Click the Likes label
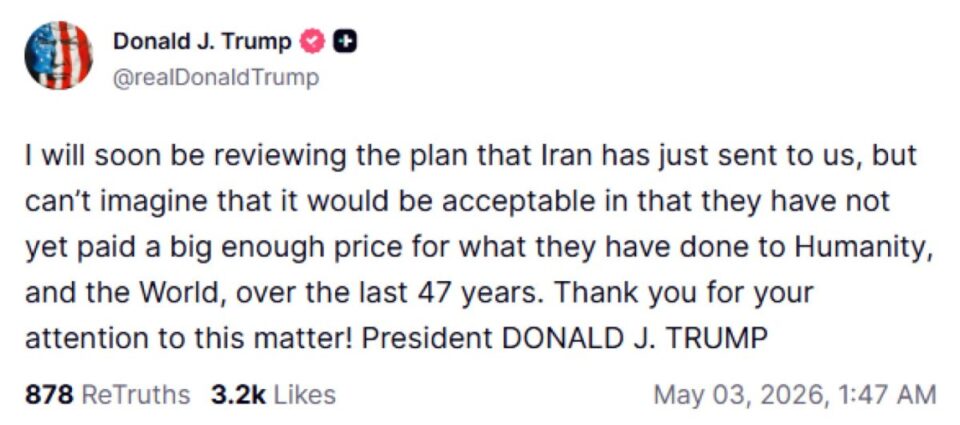Image resolution: width=960 pixels, height=425 pixels. click(304, 394)
